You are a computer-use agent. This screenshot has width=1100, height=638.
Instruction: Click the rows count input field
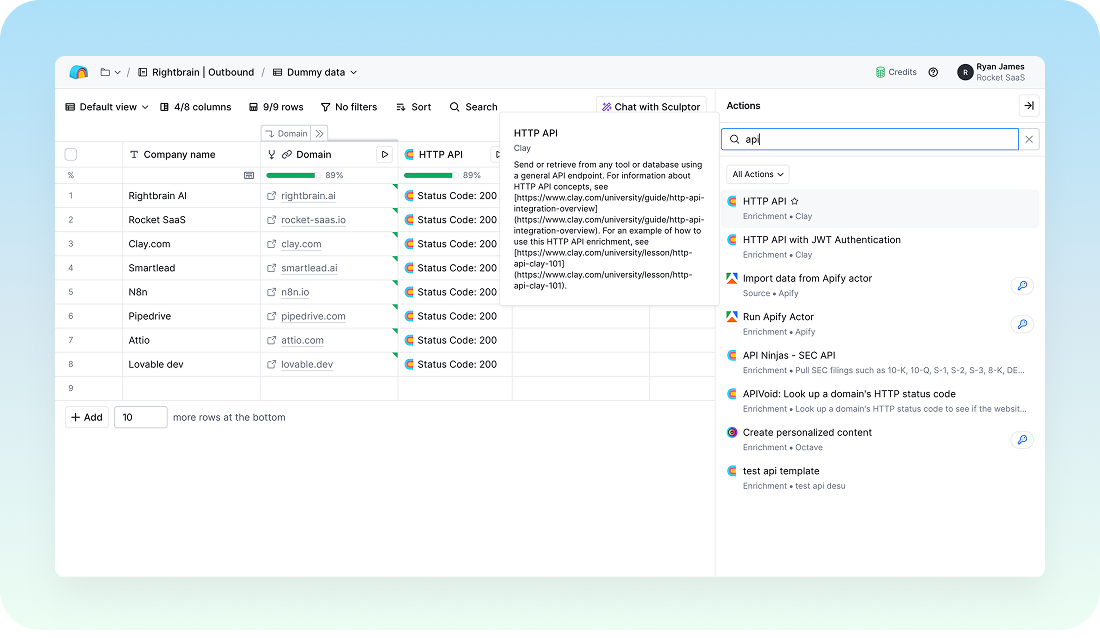[140, 417]
